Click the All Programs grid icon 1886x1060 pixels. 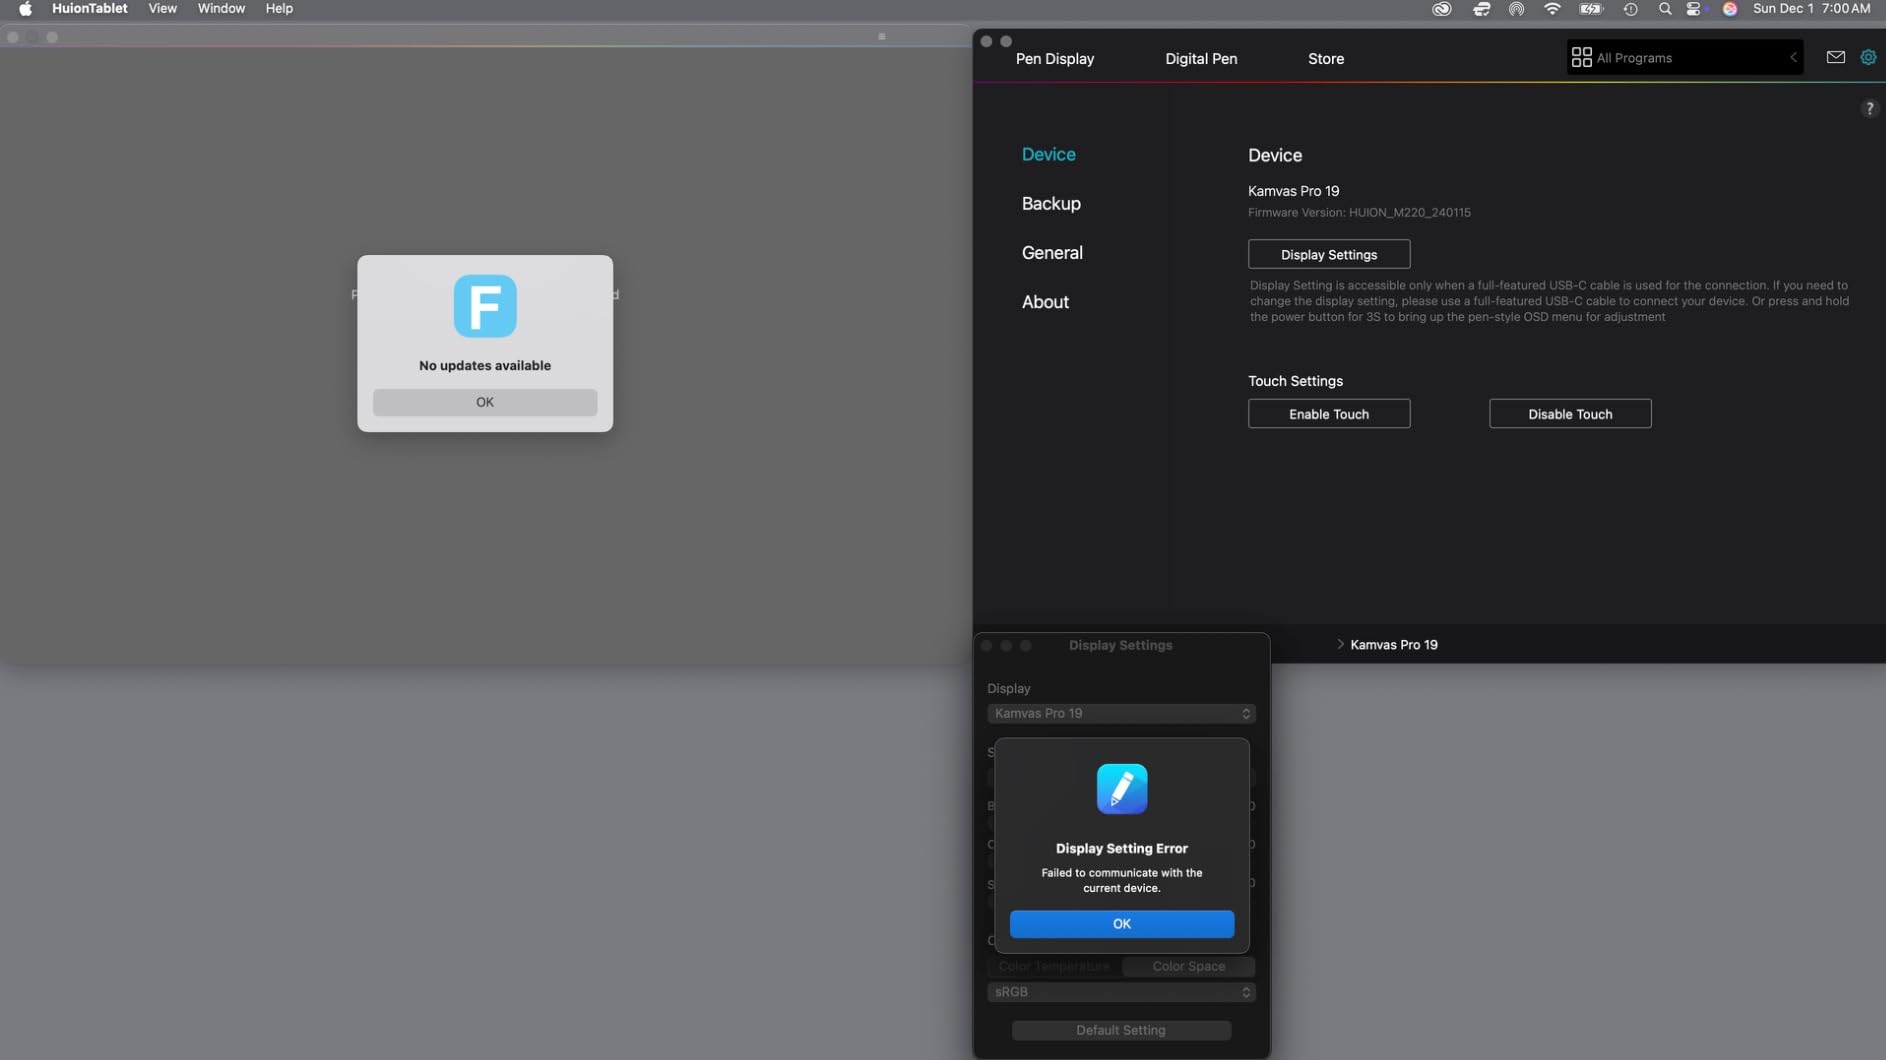click(1581, 58)
